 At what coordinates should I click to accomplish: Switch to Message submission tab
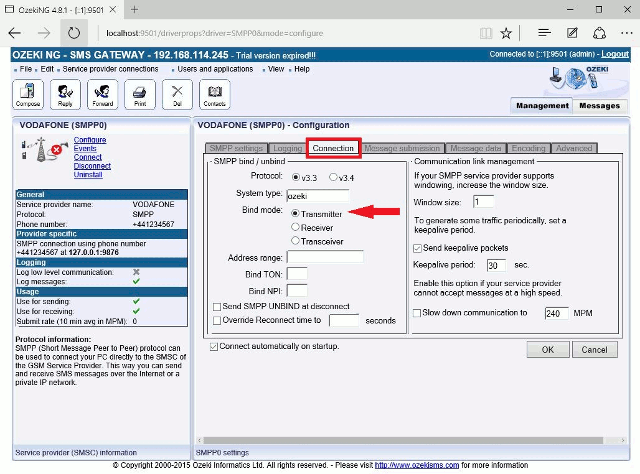(402, 148)
